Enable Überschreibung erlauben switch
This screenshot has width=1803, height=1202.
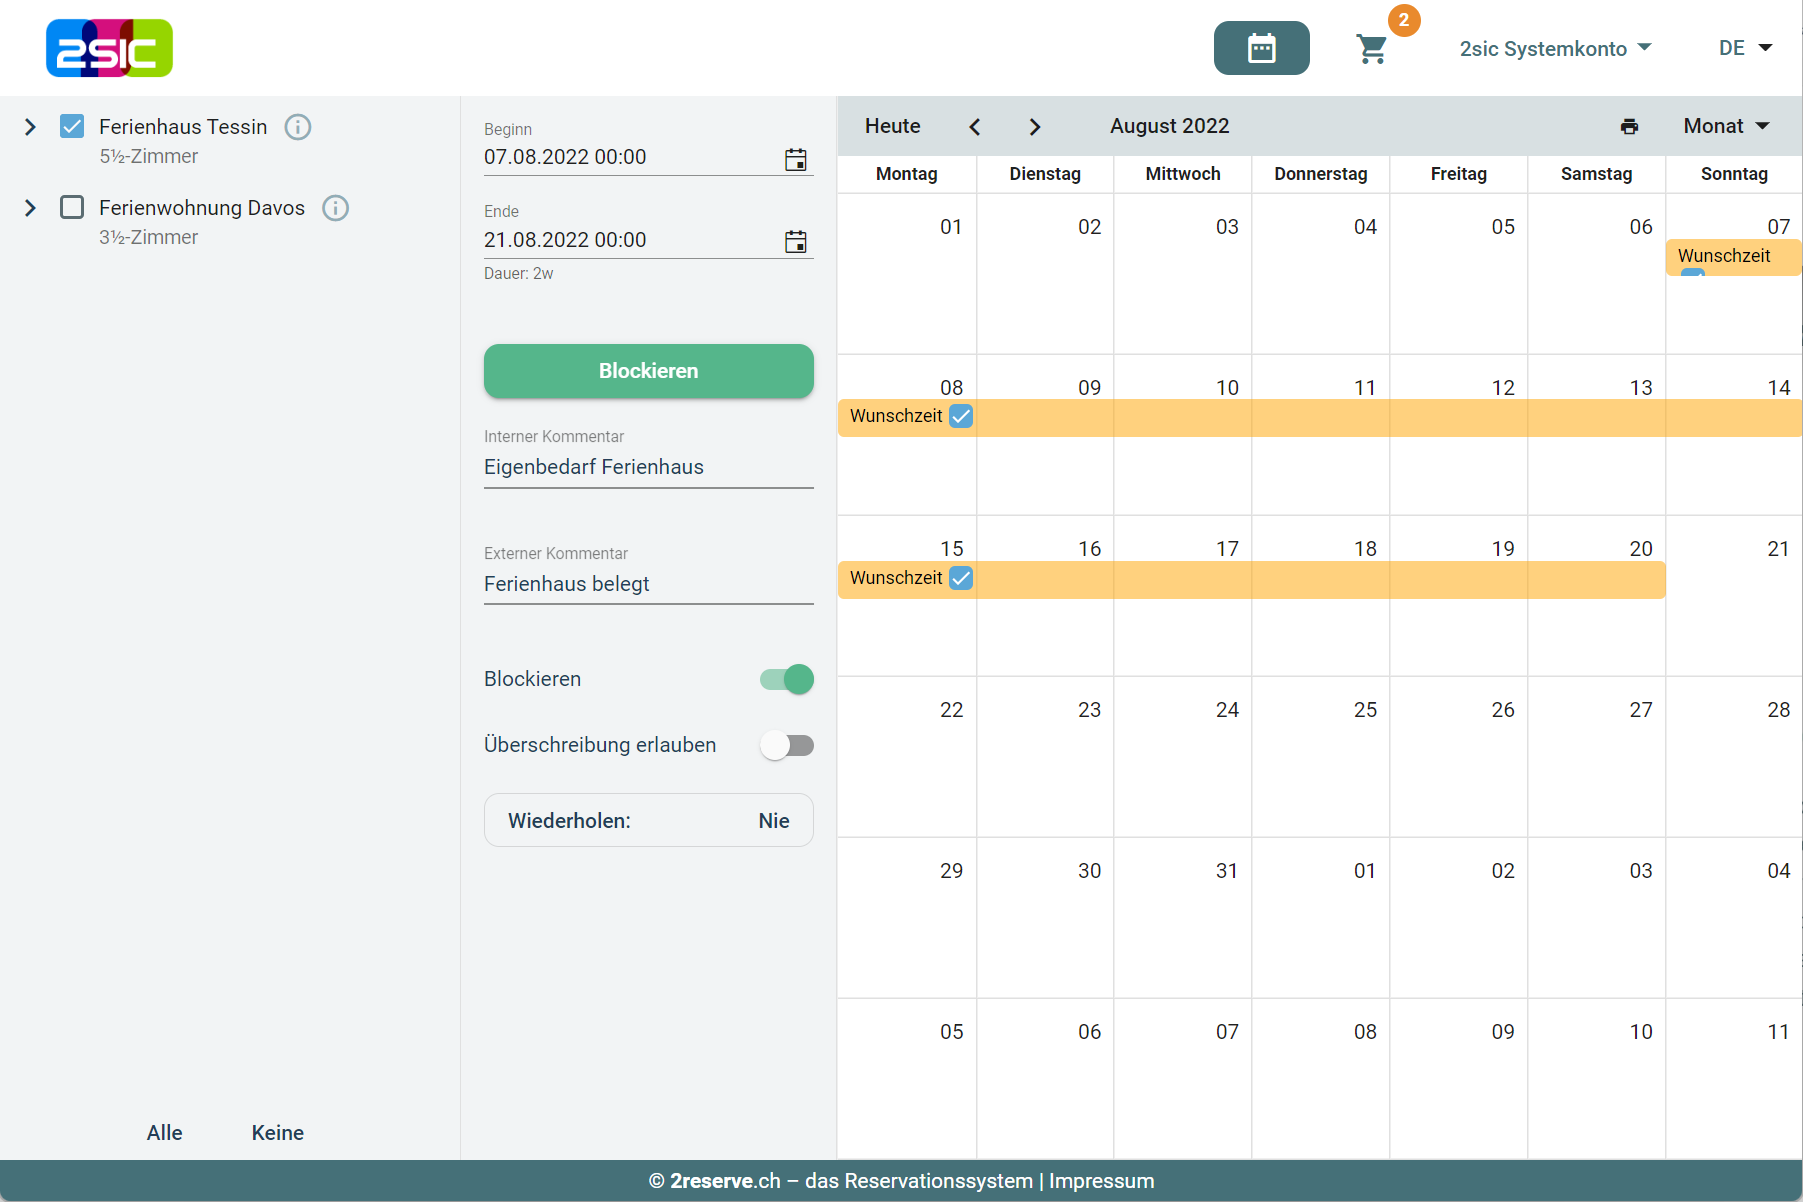coord(787,745)
